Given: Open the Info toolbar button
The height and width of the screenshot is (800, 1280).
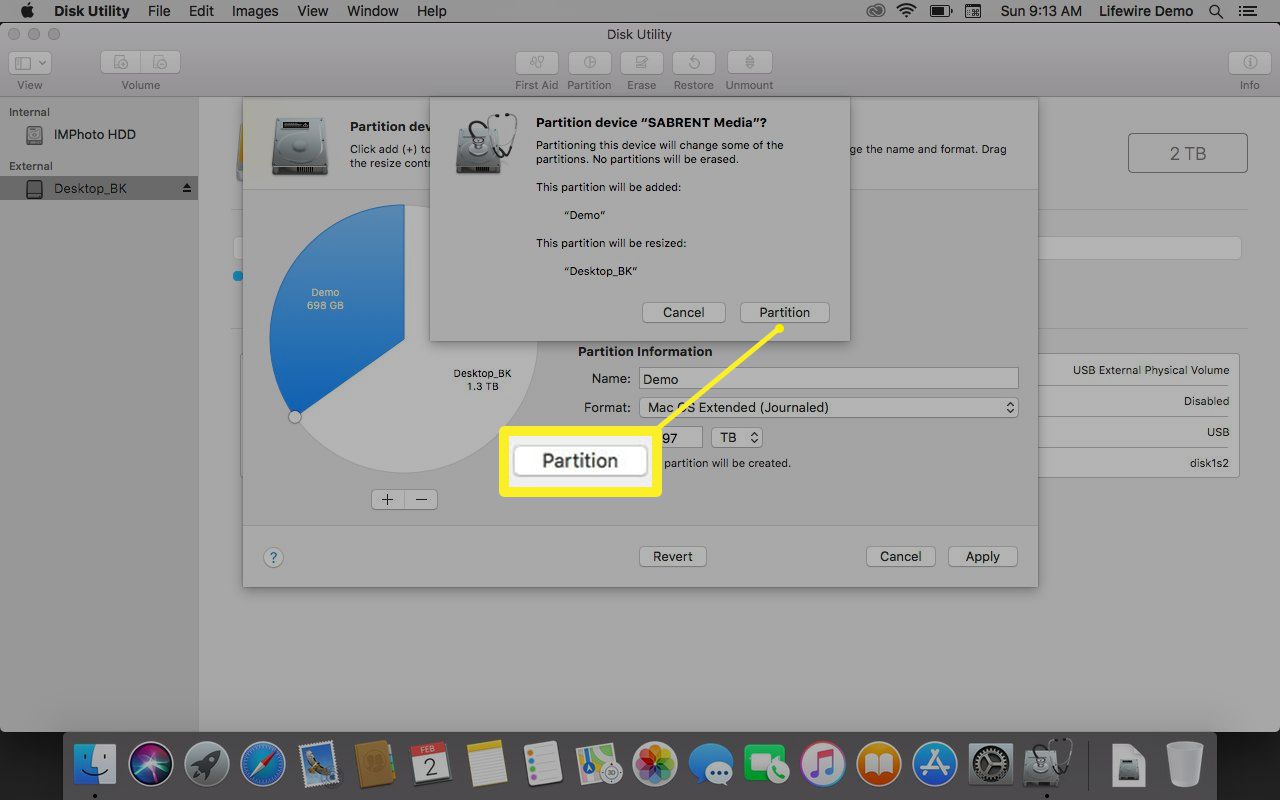Looking at the screenshot, I should (x=1249, y=62).
